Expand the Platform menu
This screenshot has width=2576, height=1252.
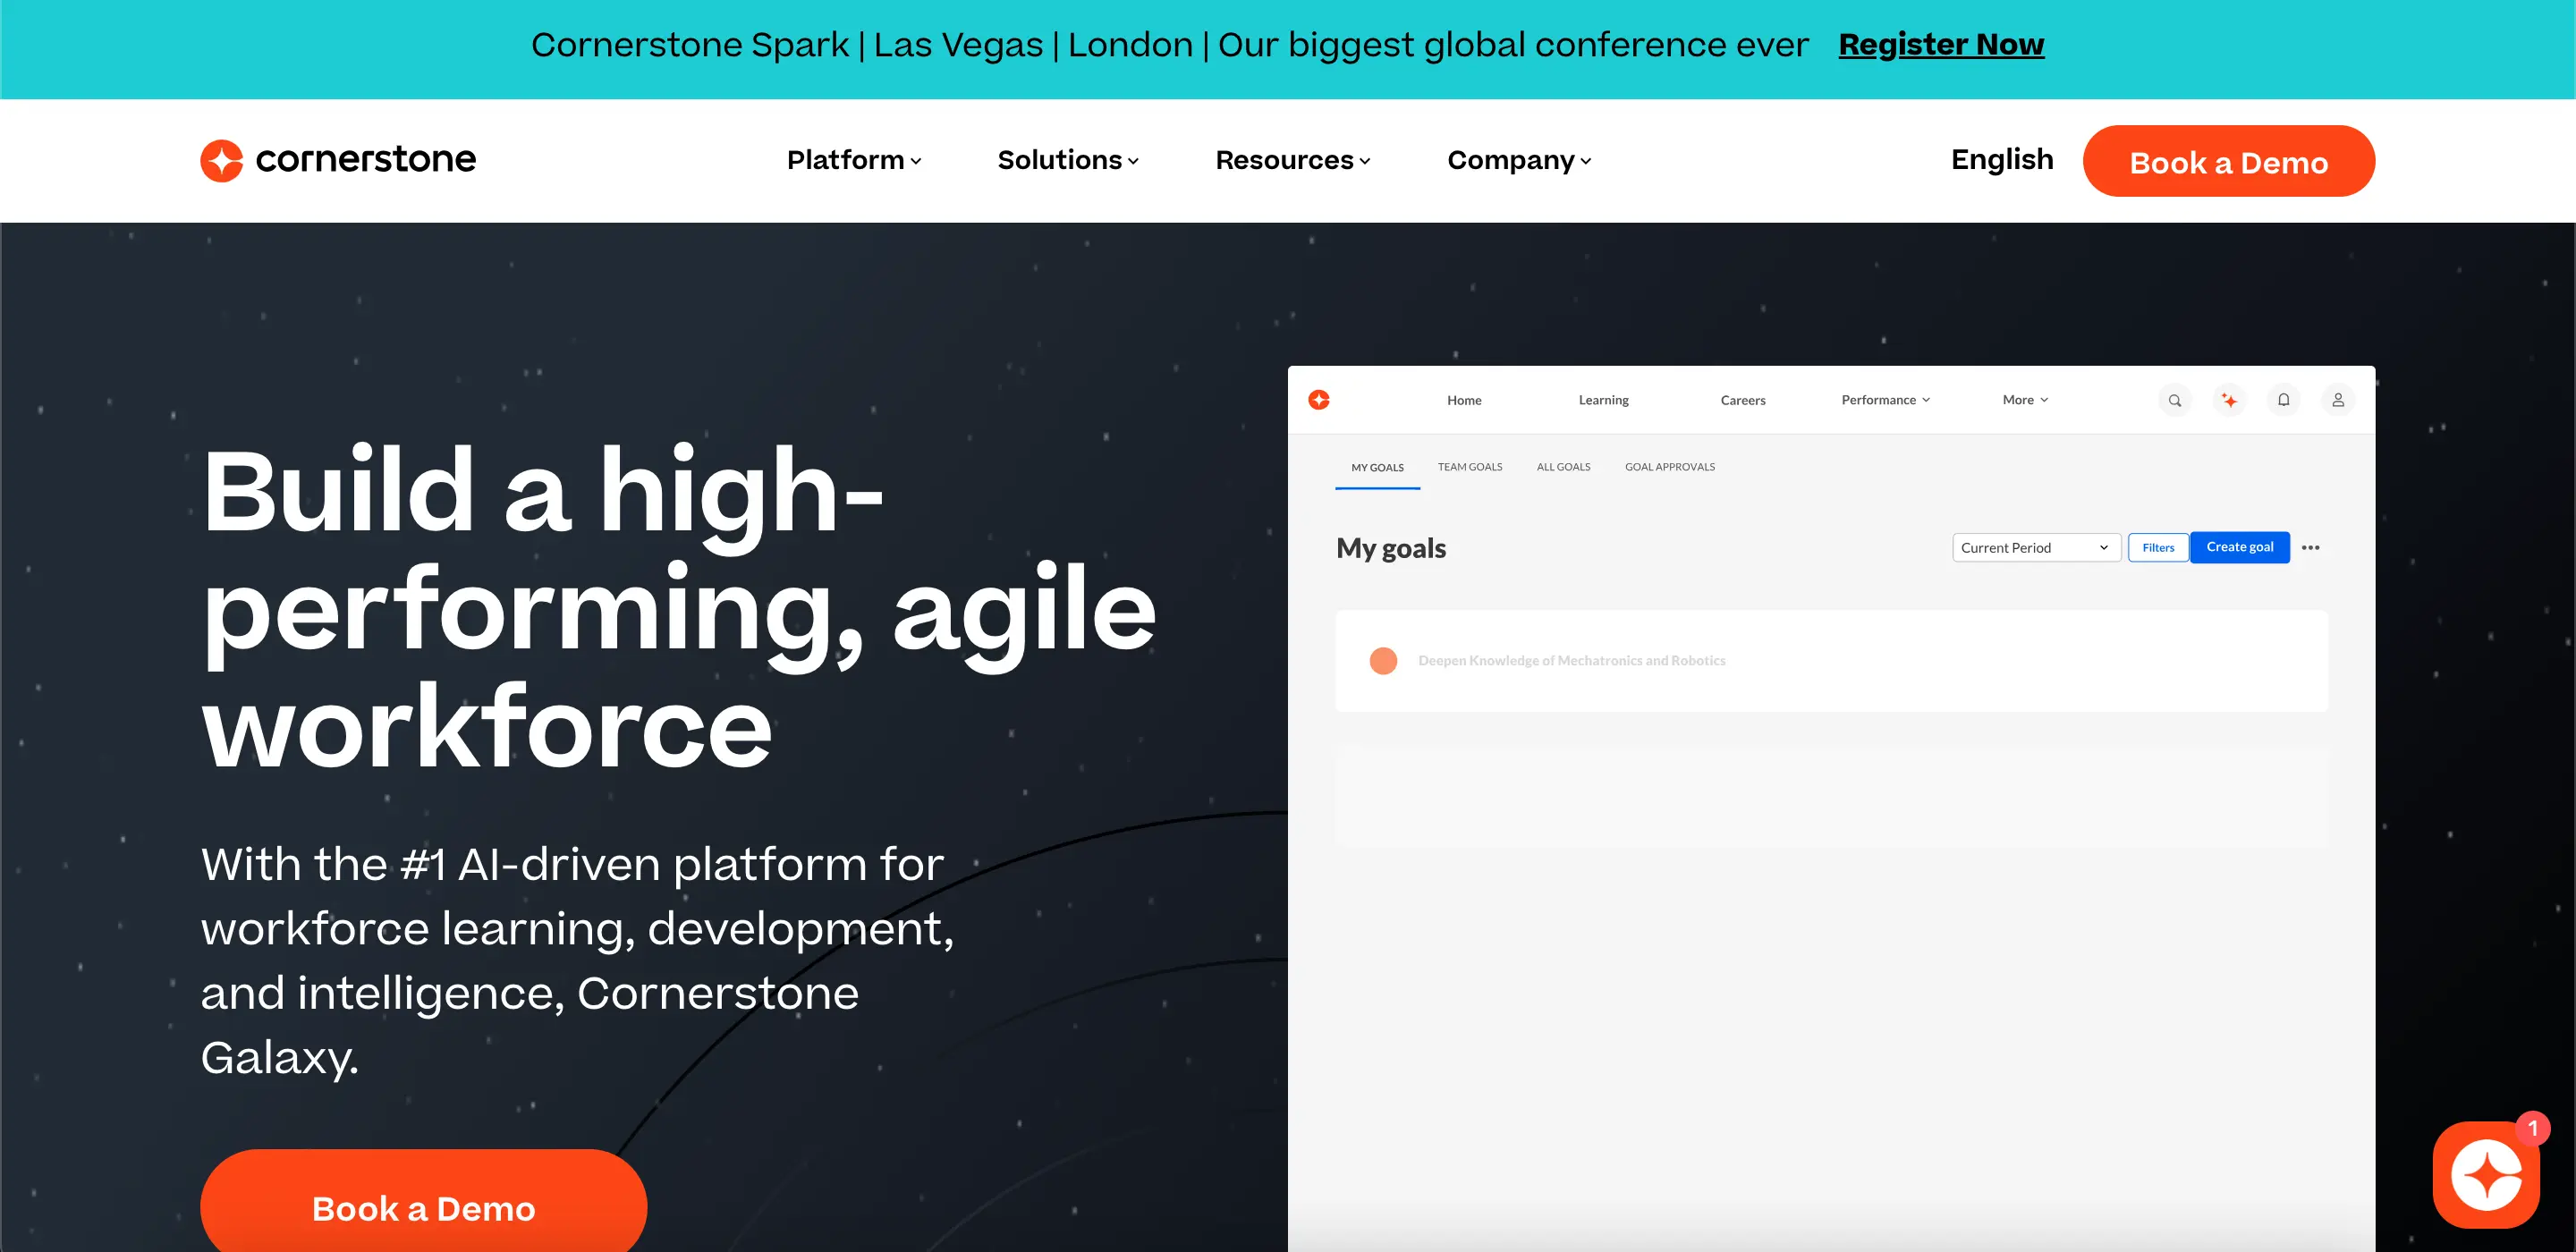pyautogui.click(x=854, y=160)
